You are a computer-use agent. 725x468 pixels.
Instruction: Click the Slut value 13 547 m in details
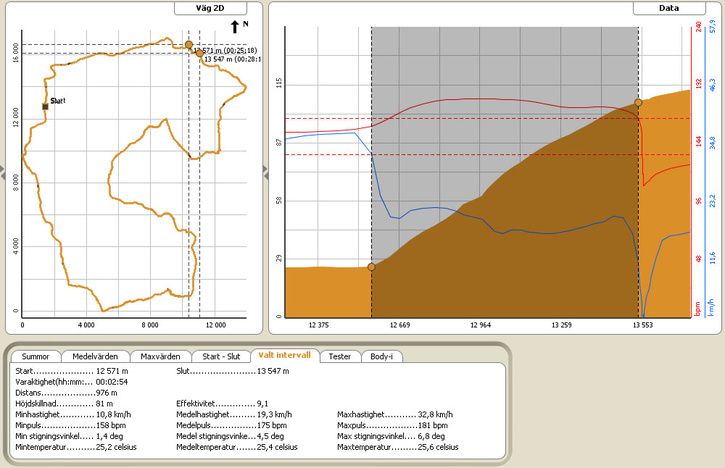tap(273, 371)
